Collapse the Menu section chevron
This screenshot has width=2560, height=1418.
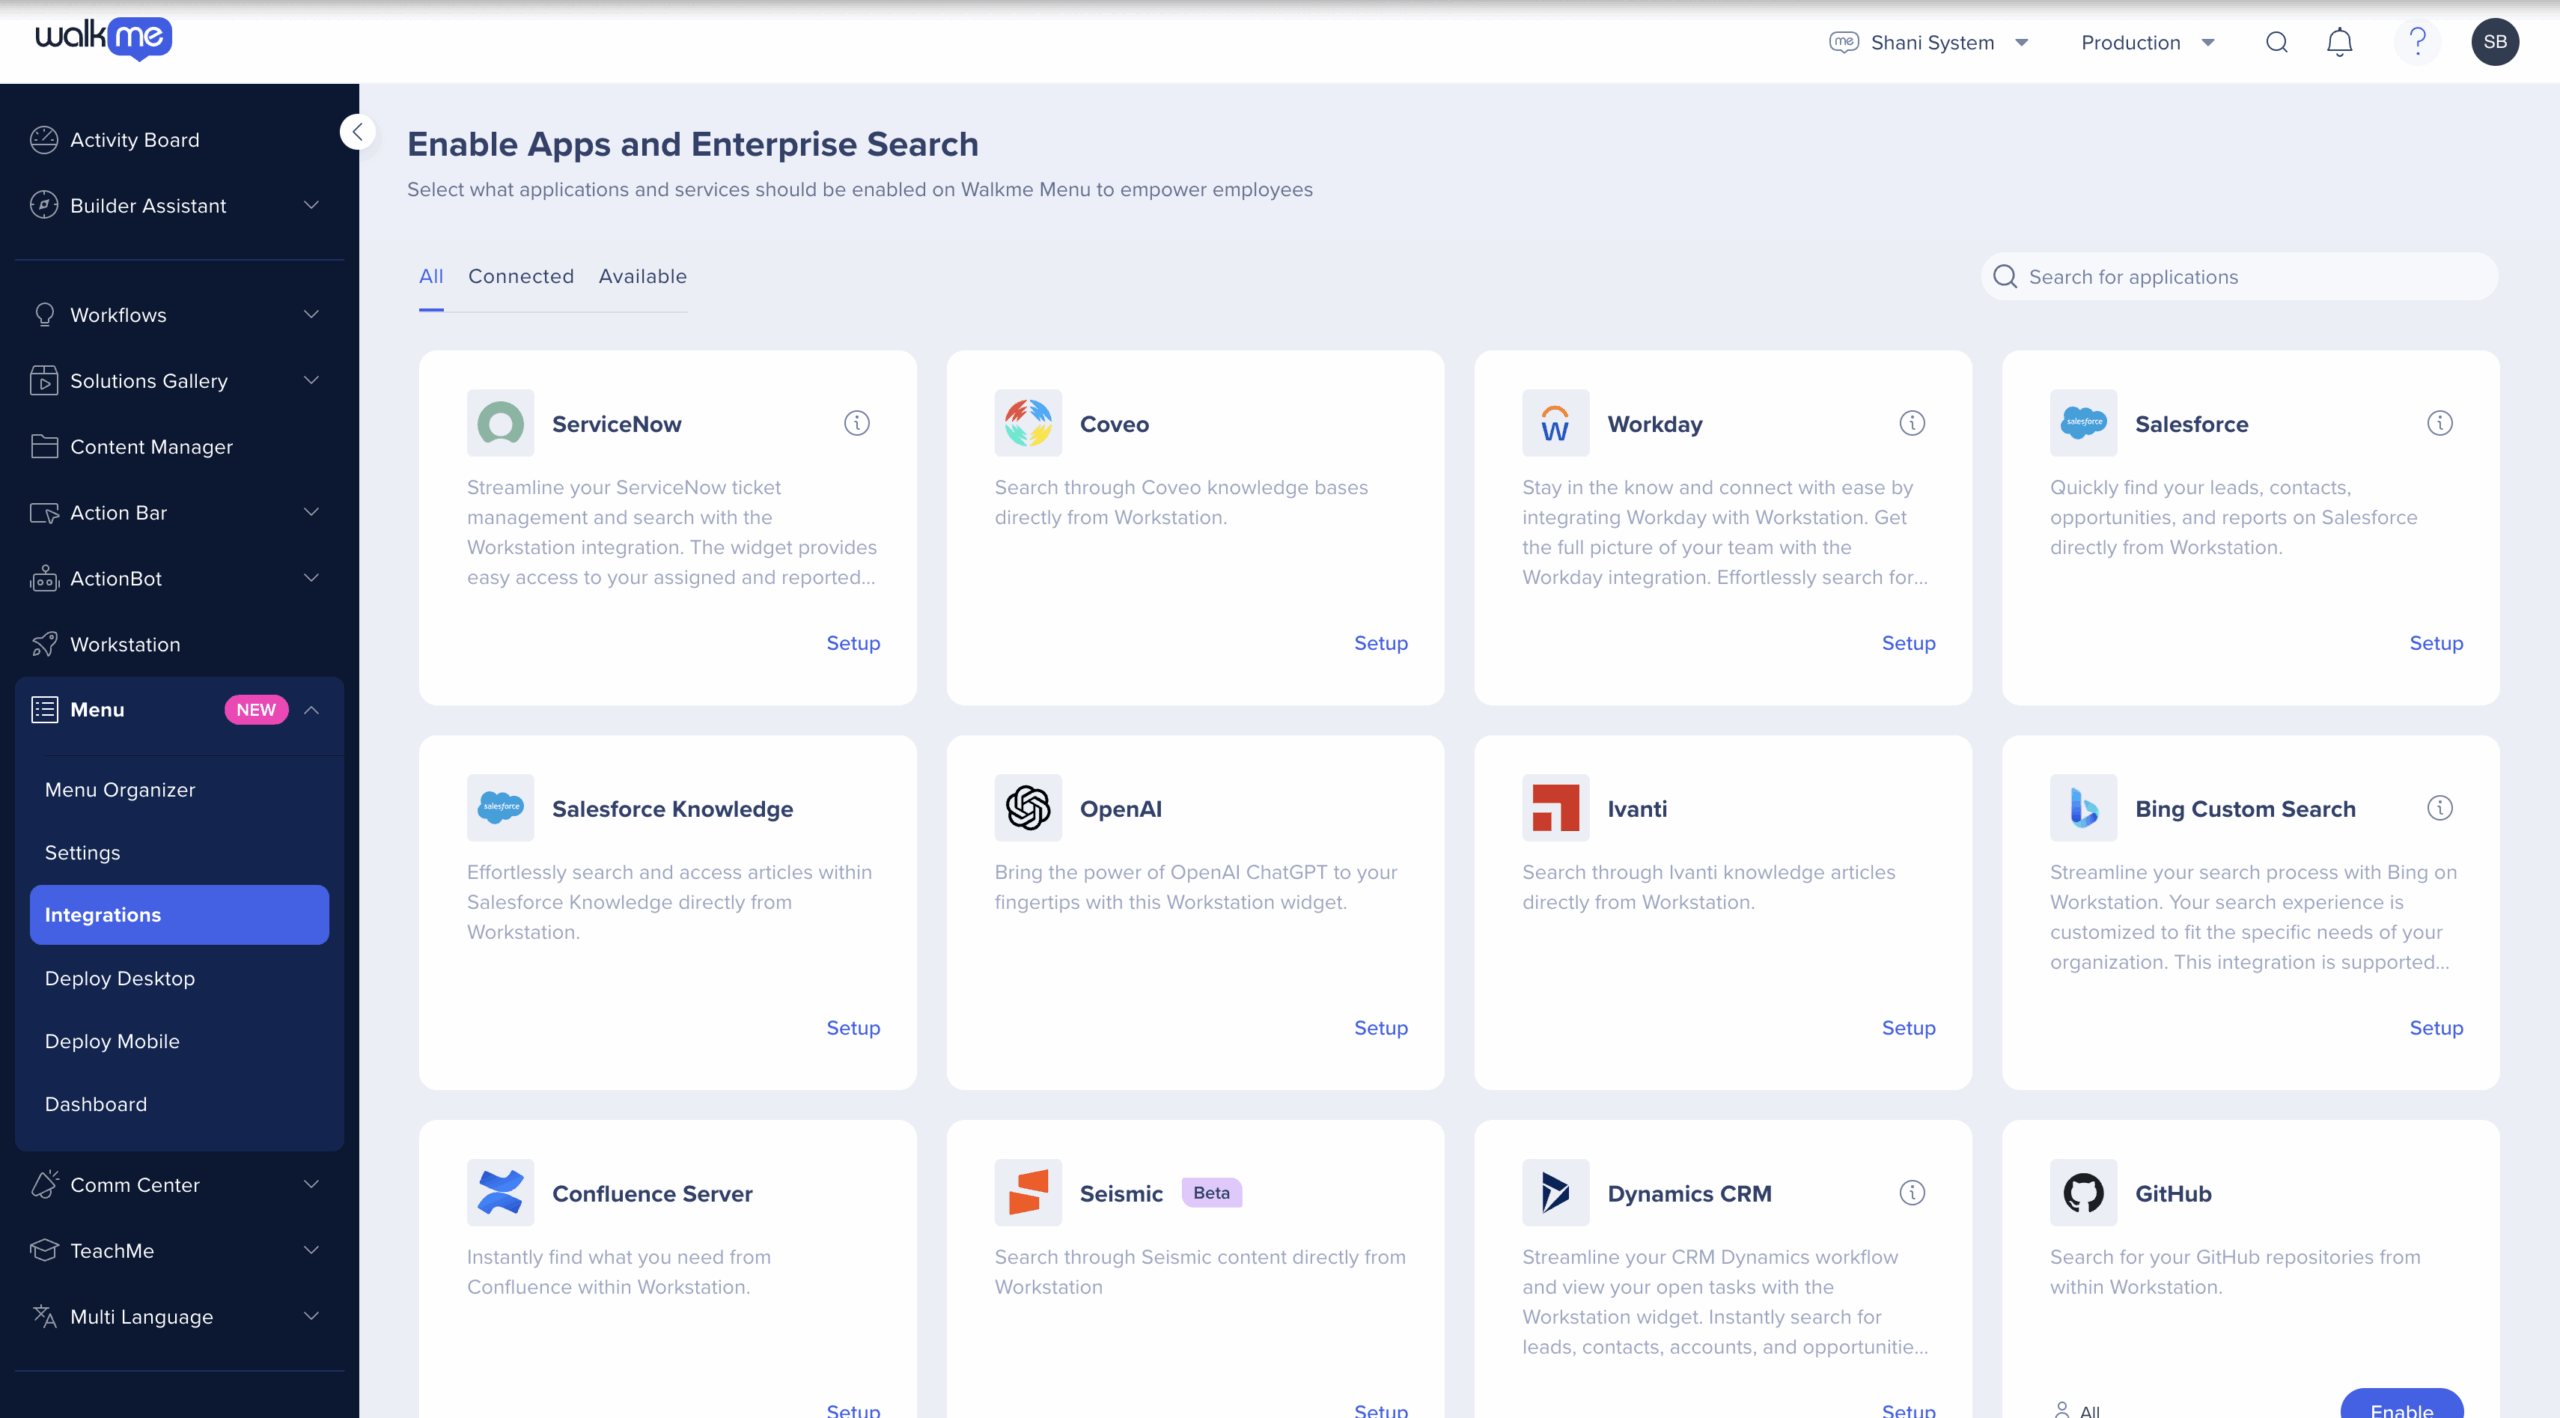coord(311,710)
